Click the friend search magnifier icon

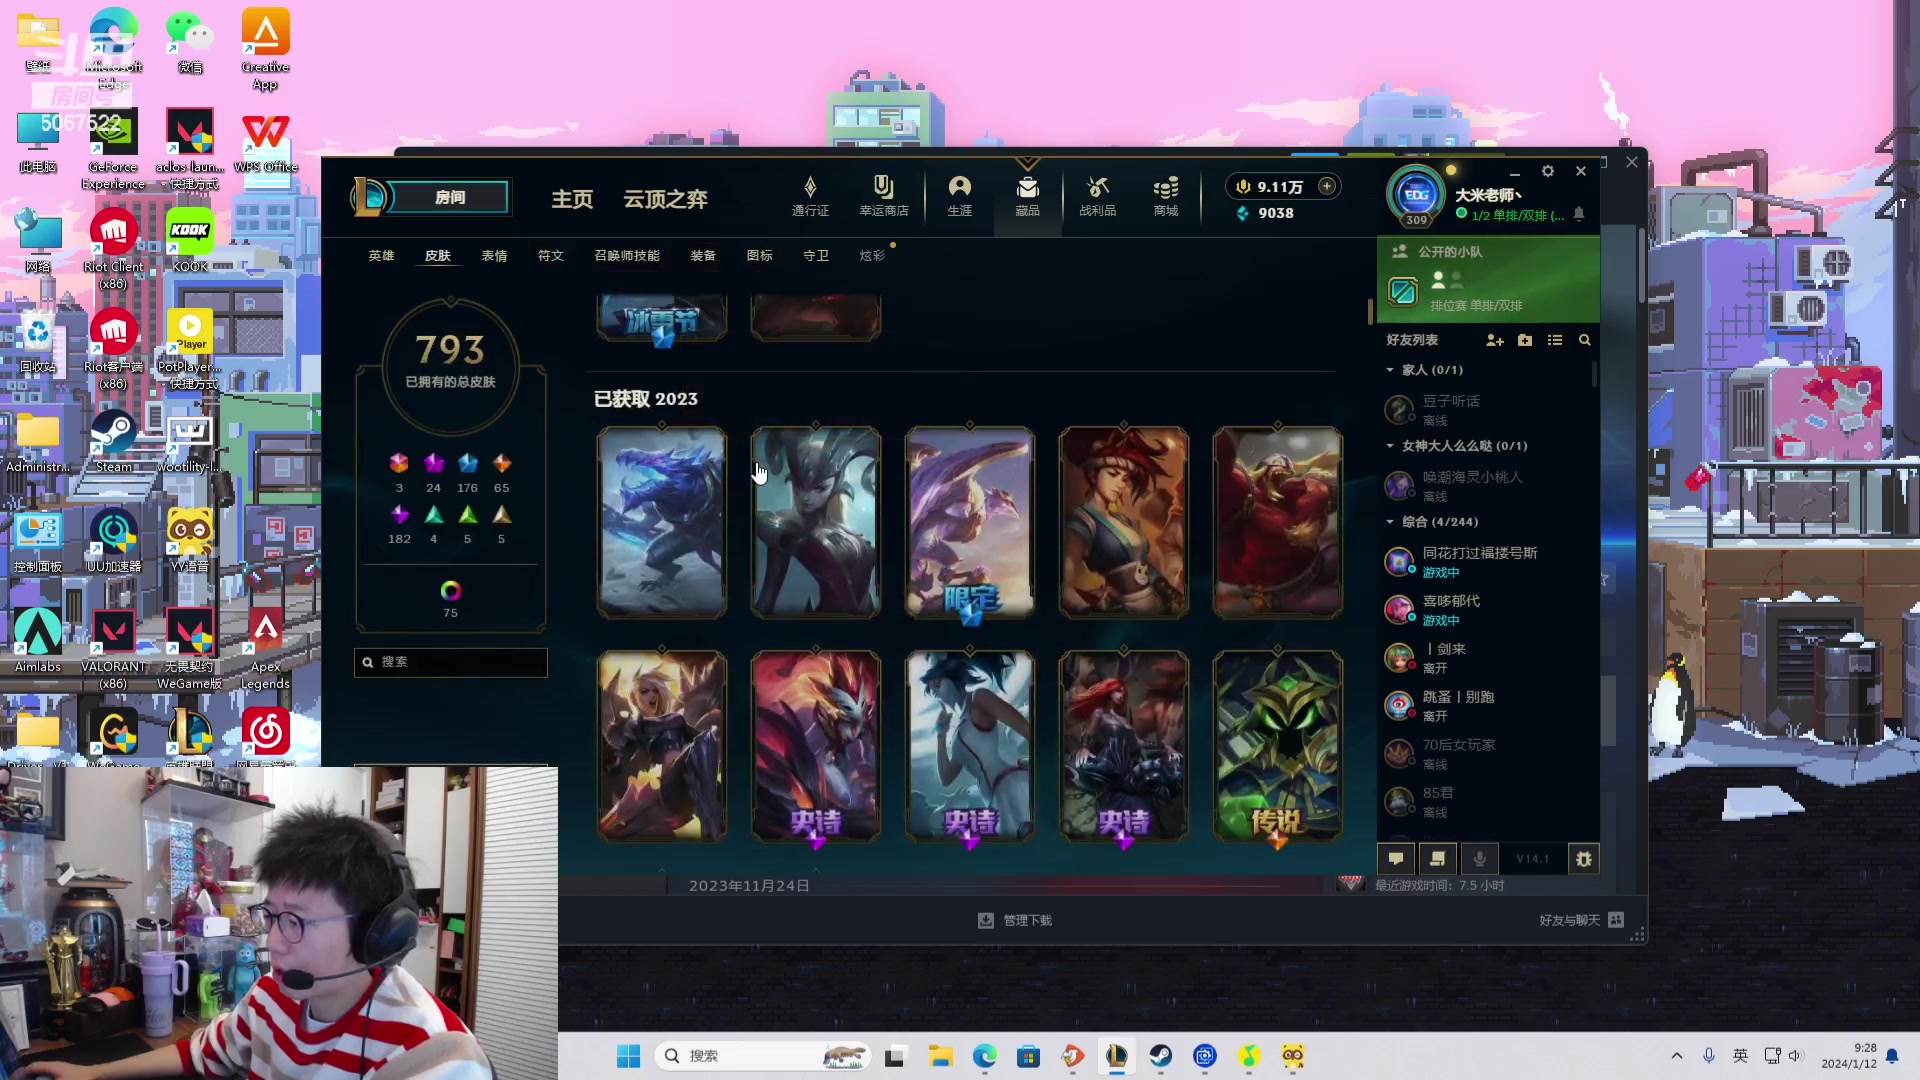(1585, 340)
